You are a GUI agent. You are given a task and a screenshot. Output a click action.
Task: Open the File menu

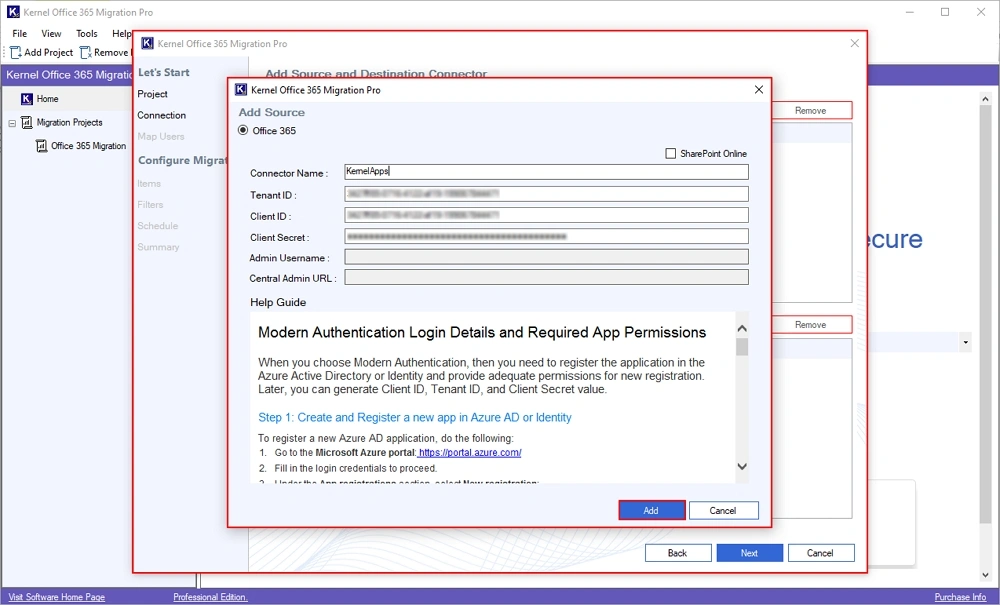[x=18, y=33]
